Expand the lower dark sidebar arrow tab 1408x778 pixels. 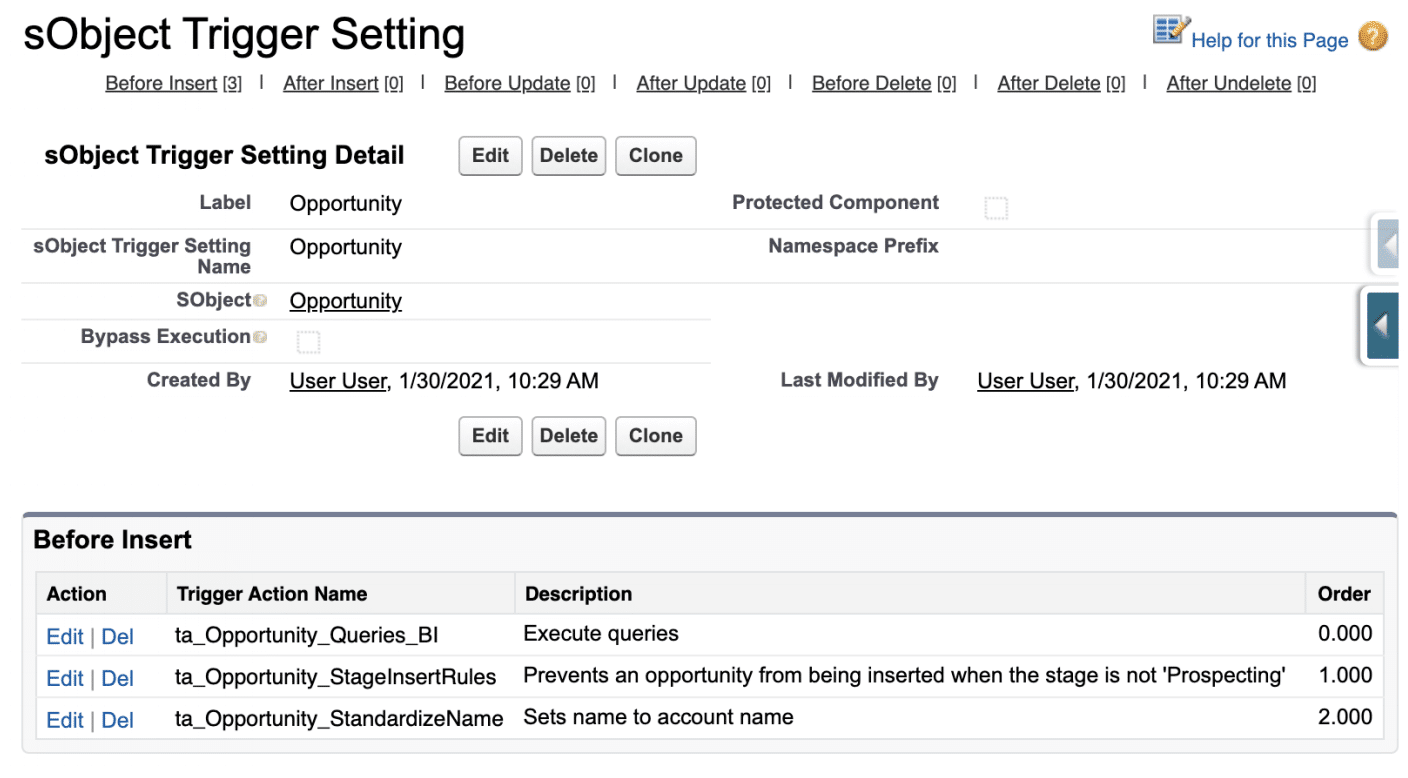point(1382,326)
